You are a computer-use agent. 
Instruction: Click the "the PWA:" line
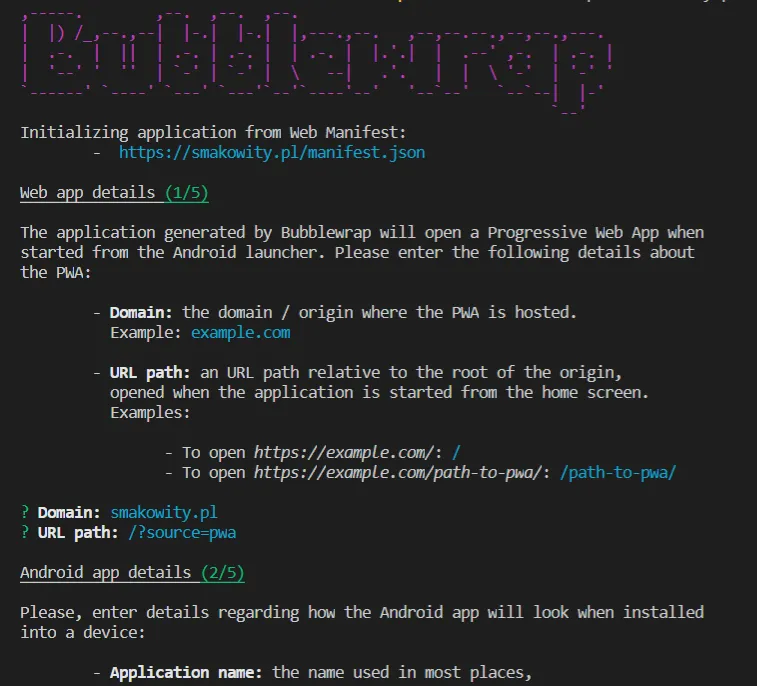tap(56, 273)
